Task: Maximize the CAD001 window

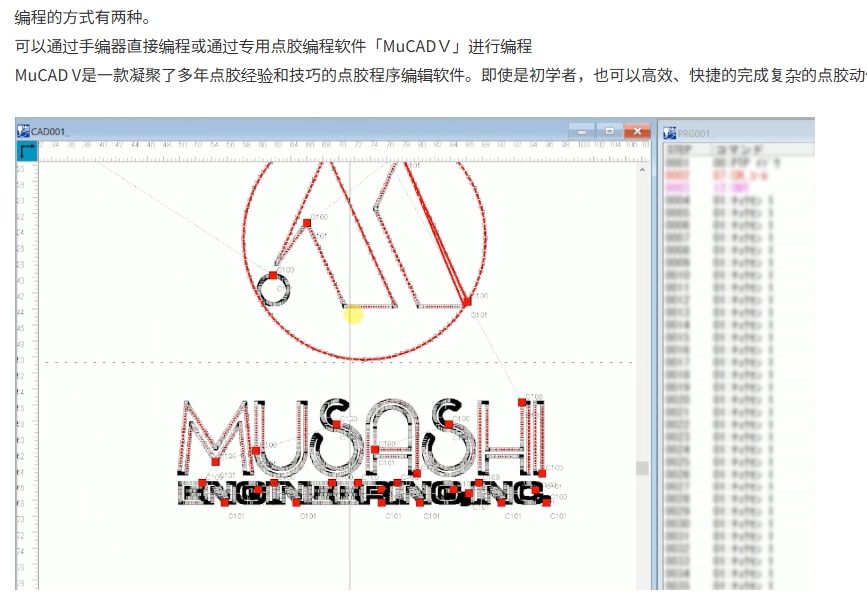Action: point(608,131)
